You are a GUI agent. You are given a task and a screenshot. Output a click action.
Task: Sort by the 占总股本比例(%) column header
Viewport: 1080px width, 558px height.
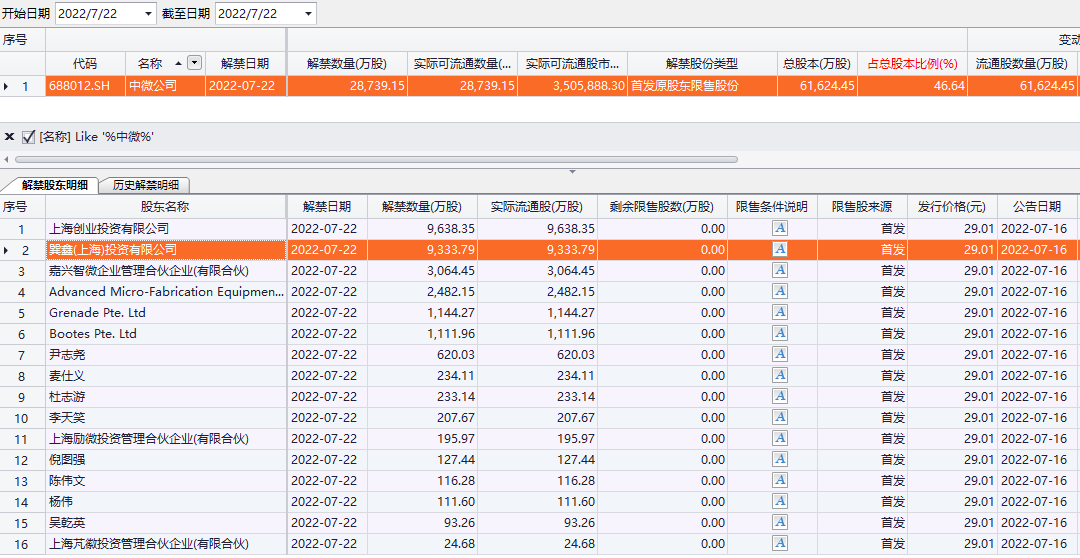pyautogui.click(x=911, y=63)
